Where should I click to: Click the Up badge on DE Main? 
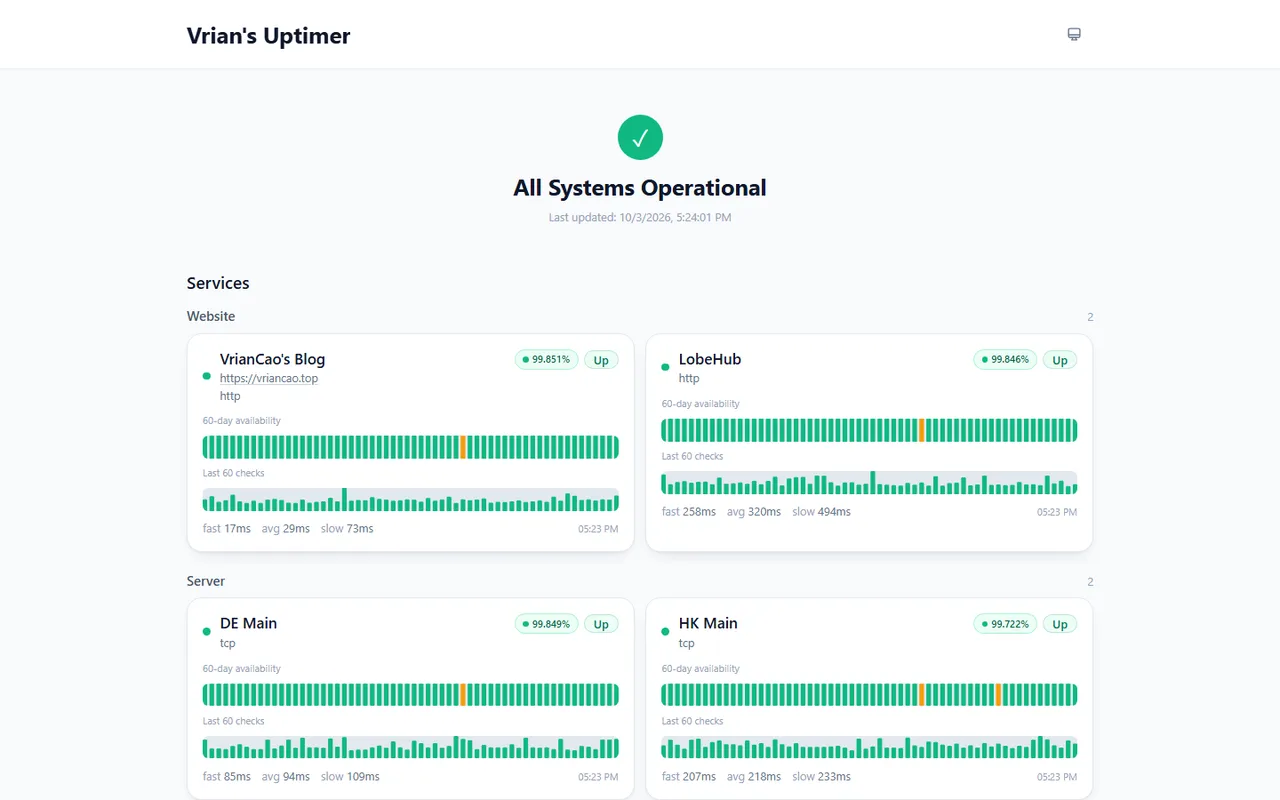coord(601,624)
